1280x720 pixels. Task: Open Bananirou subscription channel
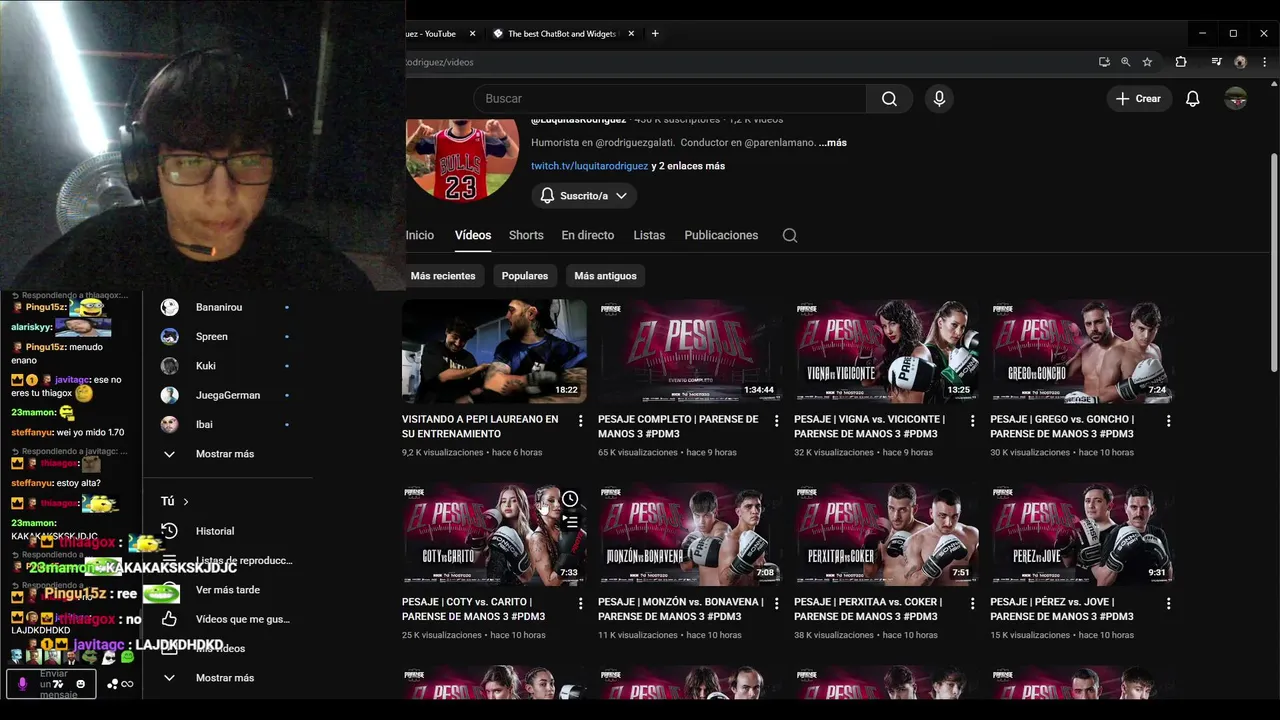tap(227, 307)
